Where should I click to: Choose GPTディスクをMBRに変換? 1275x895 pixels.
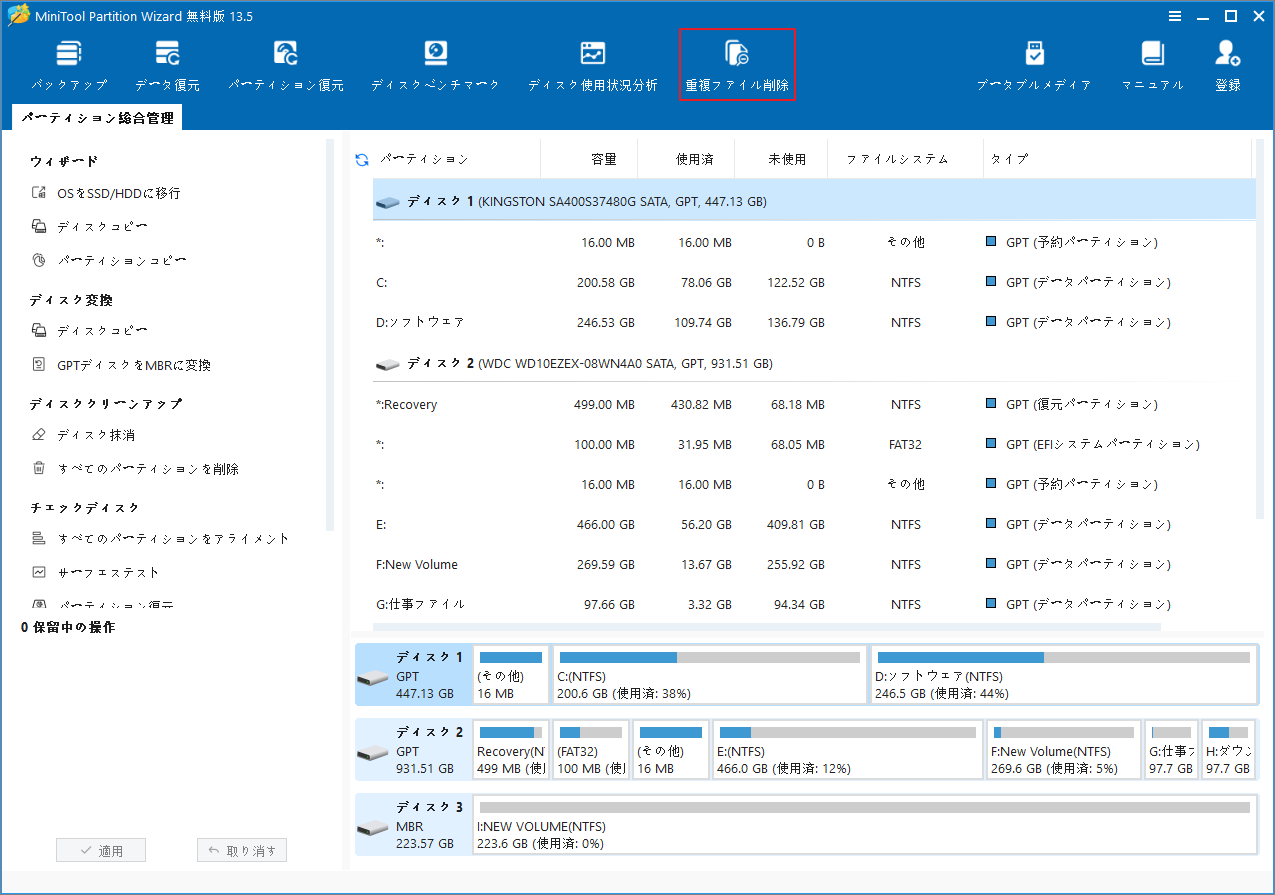point(115,364)
